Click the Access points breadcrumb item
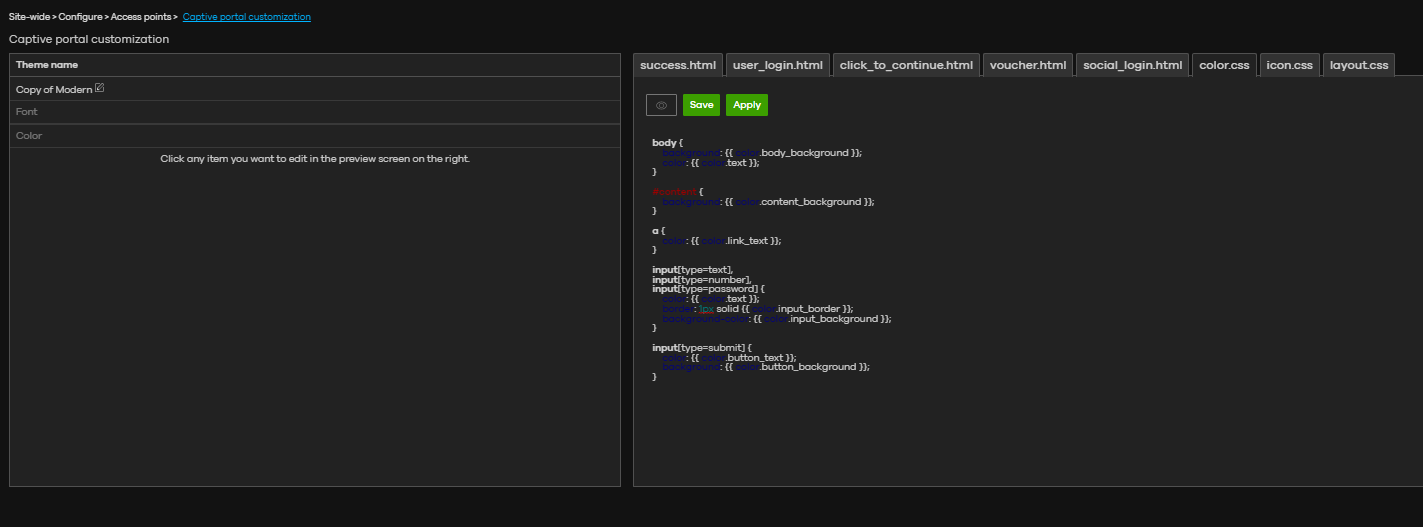 (x=141, y=17)
